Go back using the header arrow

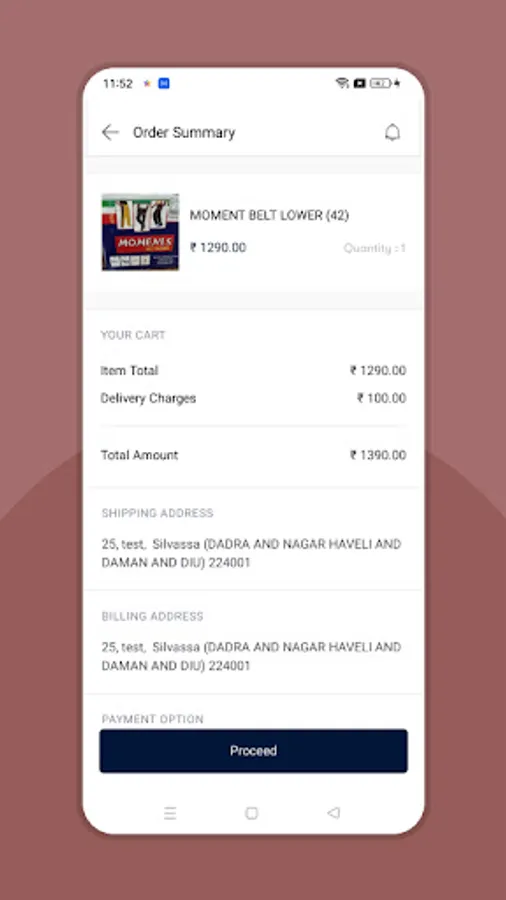[110, 133]
